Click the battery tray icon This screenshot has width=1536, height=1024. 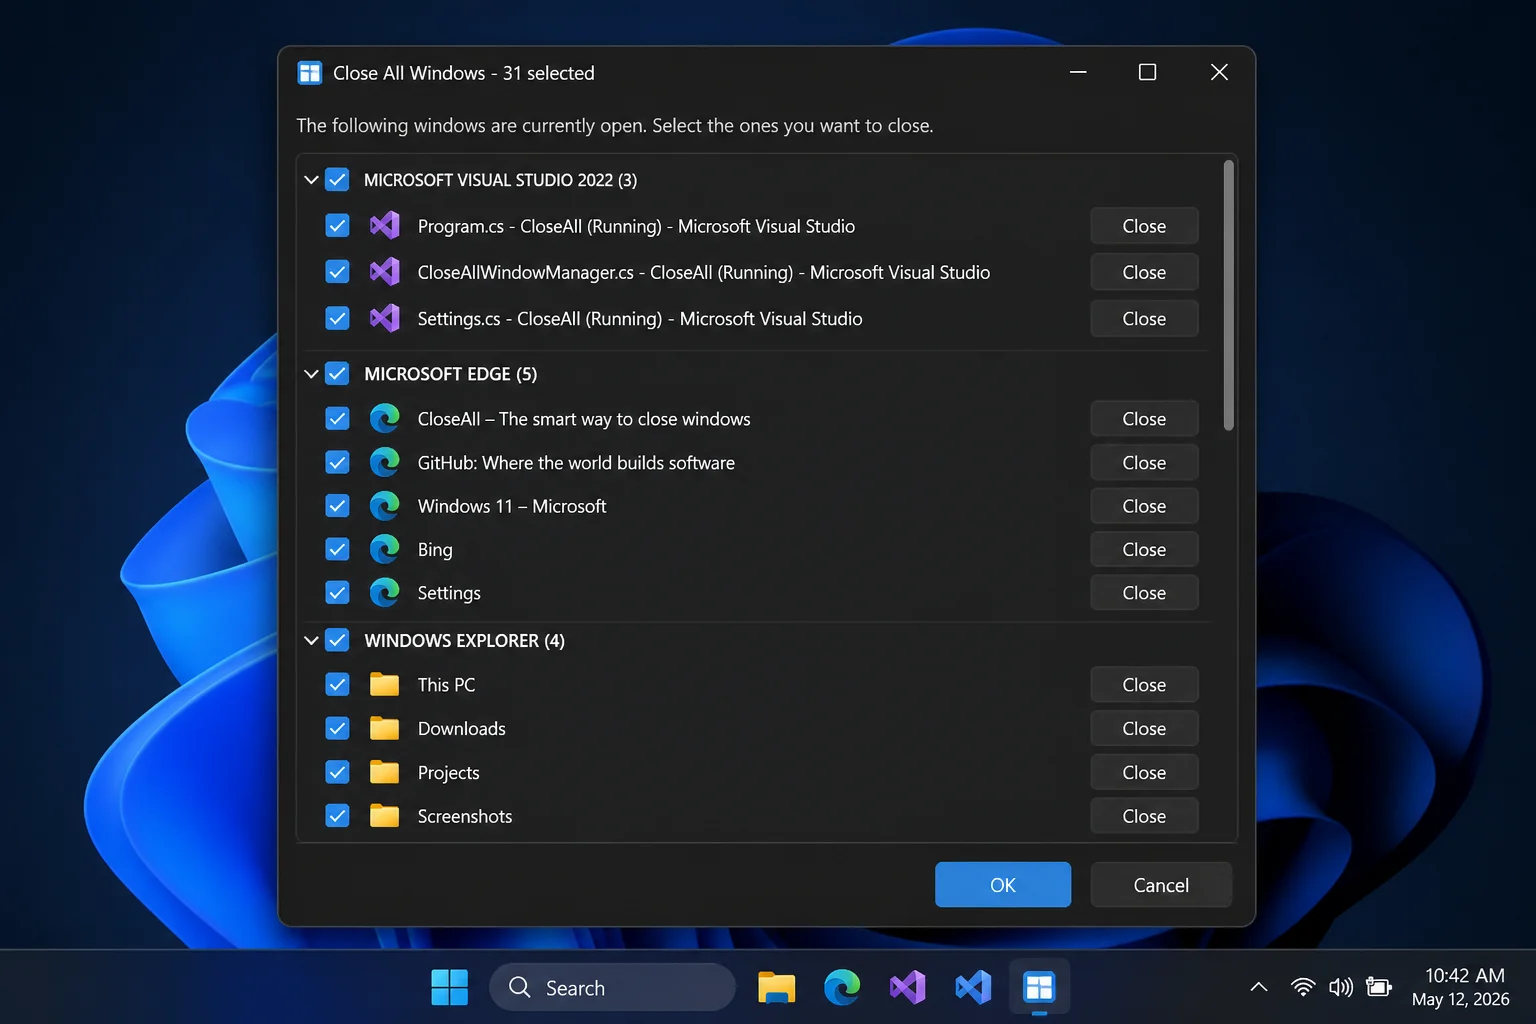(x=1379, y=987)
